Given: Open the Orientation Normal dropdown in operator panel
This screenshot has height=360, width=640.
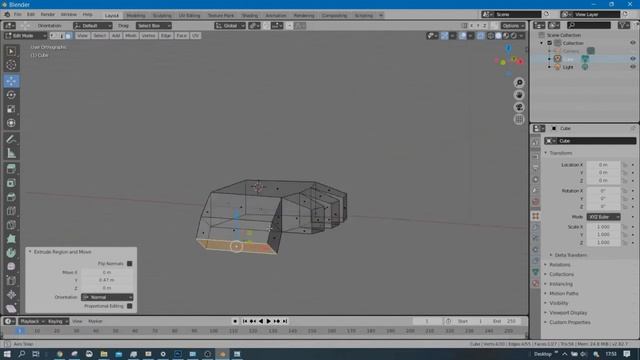Looking at the screenshot, I should tap(107, 297).
